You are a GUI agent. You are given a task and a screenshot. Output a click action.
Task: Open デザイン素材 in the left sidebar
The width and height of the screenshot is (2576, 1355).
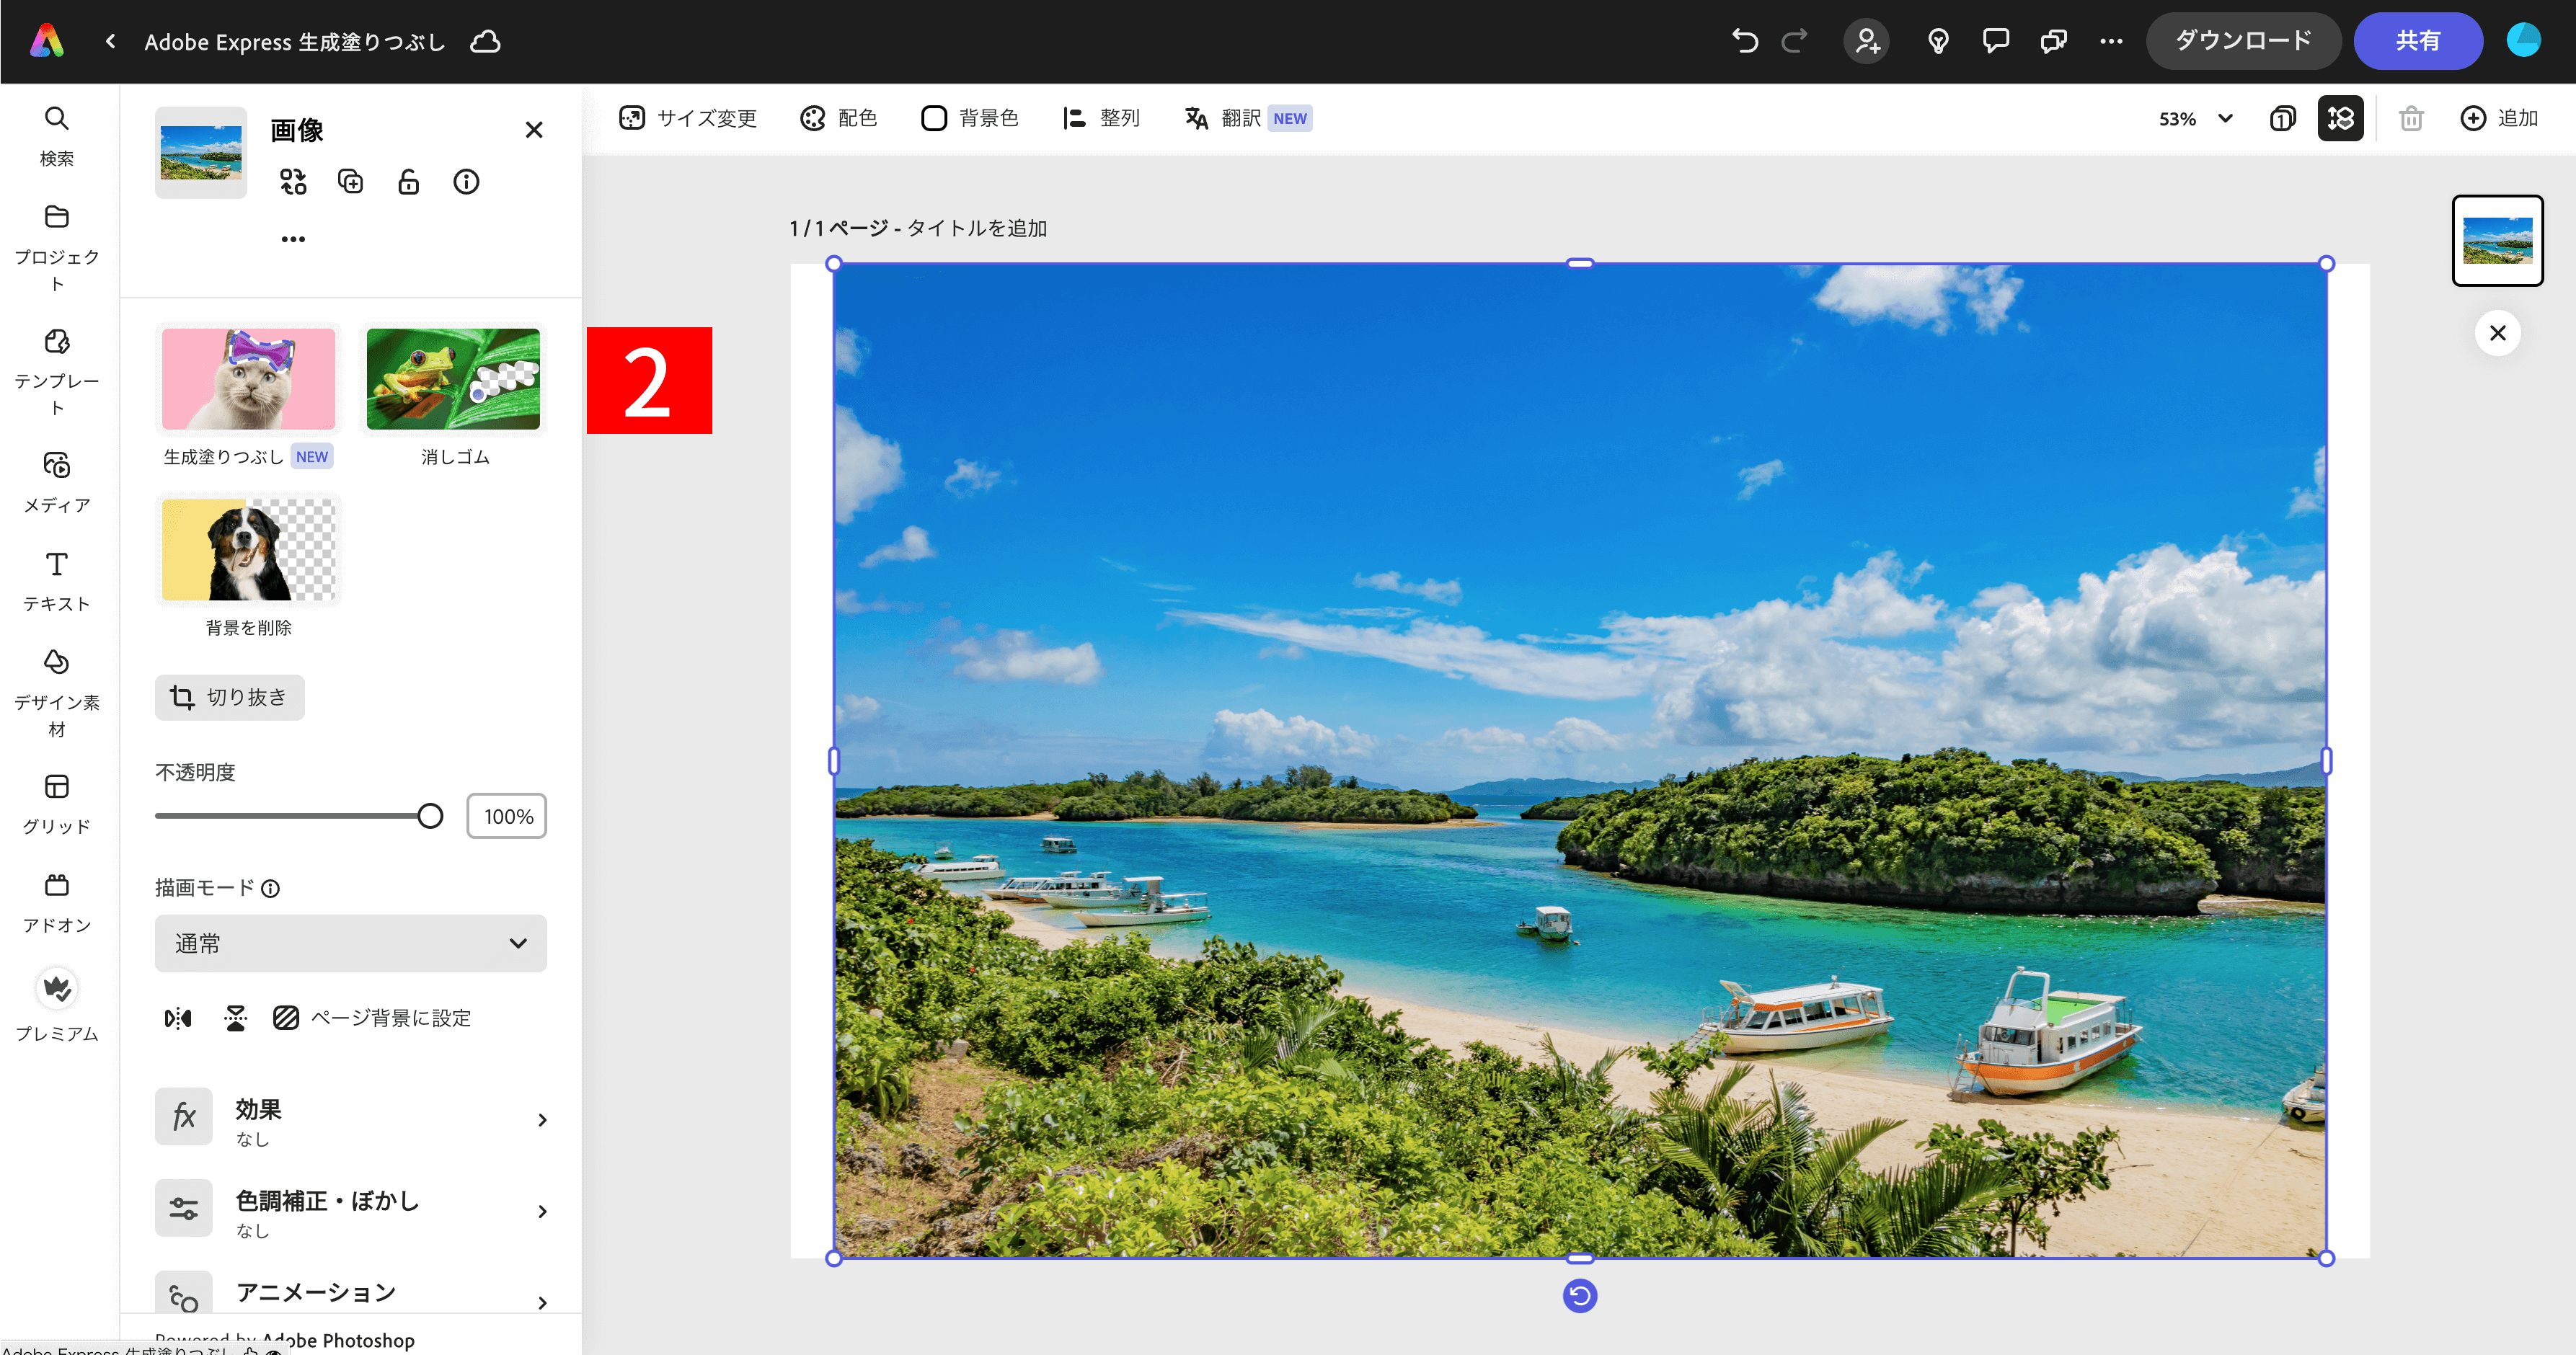coord(57,694)
